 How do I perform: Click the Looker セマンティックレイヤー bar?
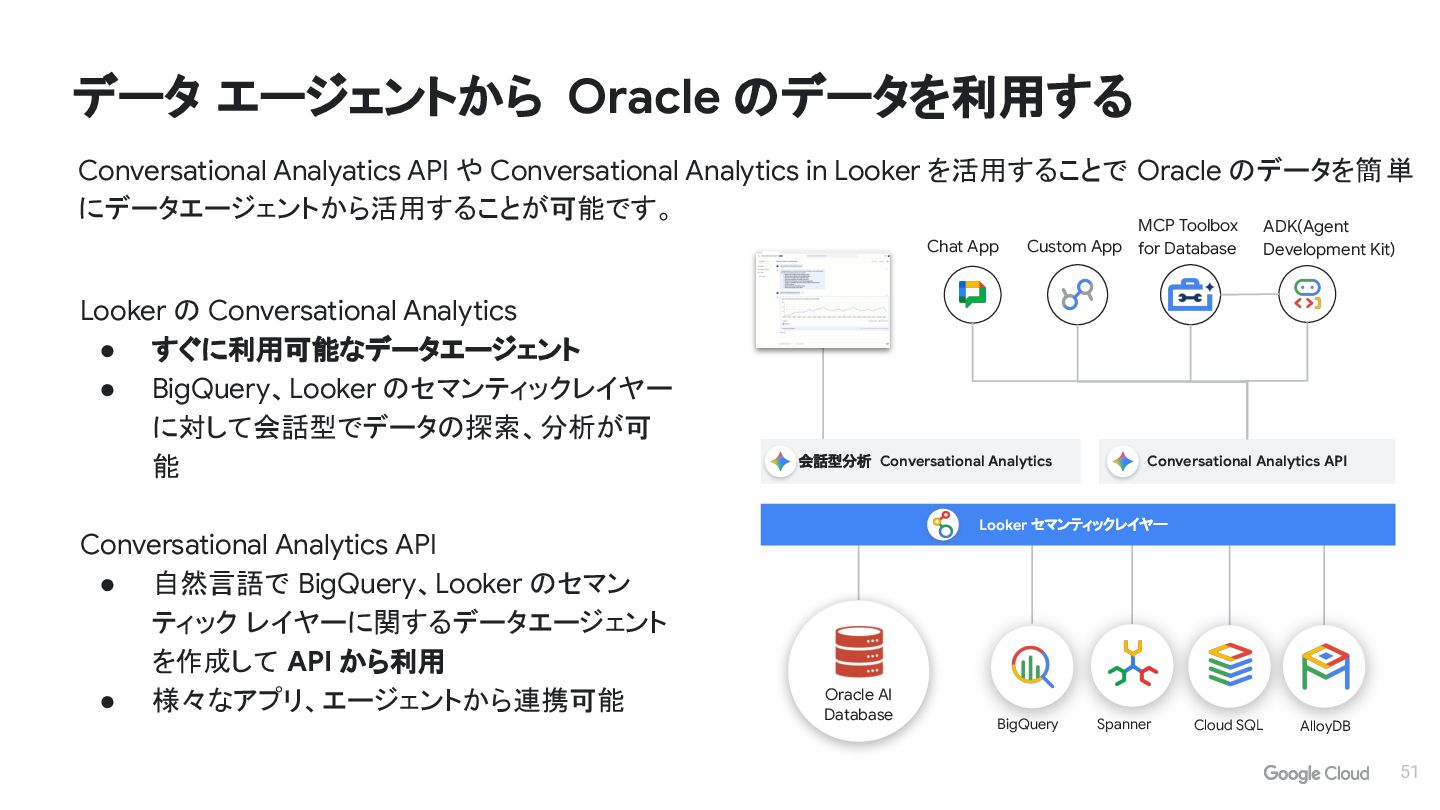pos(1078,524)
